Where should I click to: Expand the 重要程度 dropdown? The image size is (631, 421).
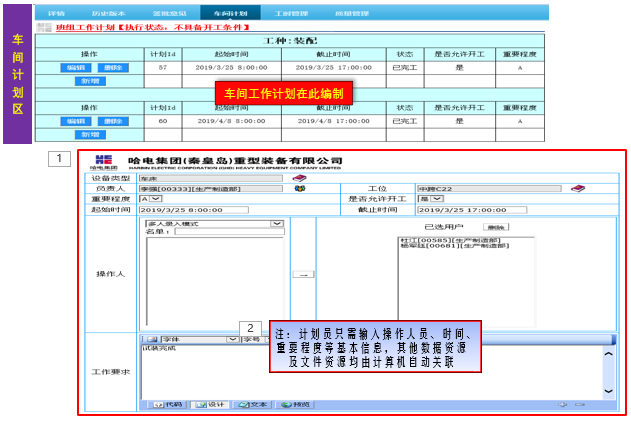pyautogui.click(x=157, y=199)
